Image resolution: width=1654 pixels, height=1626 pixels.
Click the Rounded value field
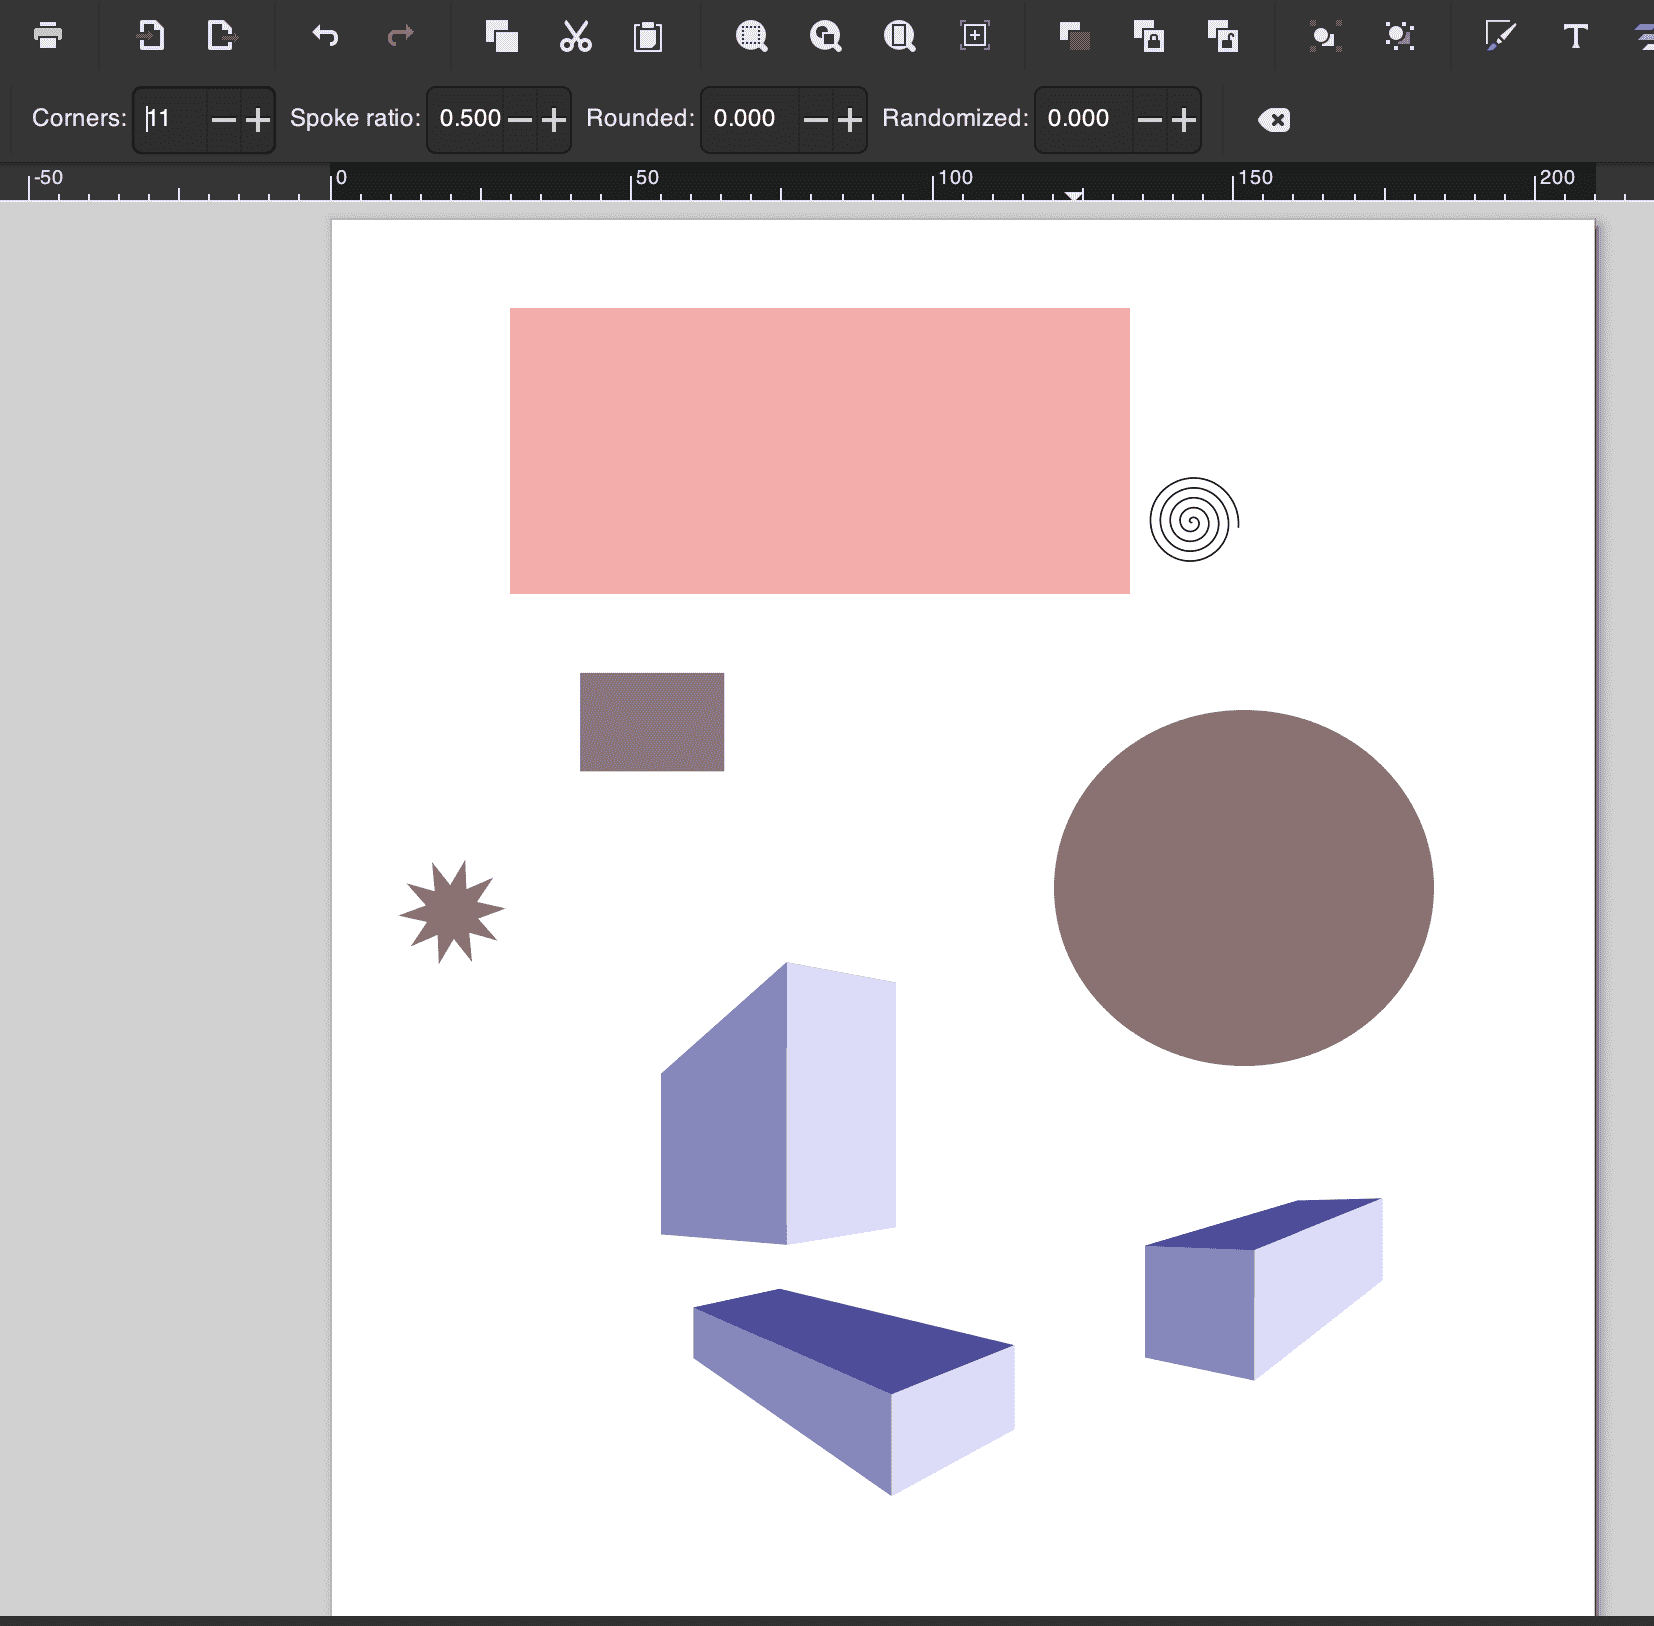(x=750, y=119)
